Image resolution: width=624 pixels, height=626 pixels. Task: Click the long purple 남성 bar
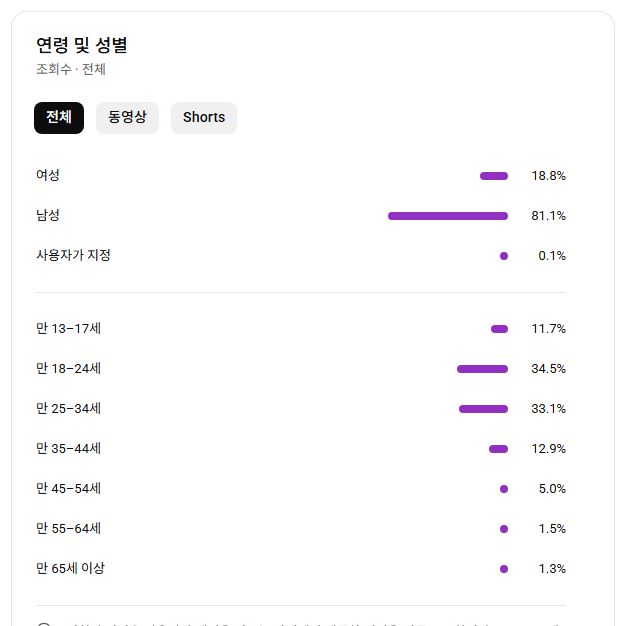point(447,216)
